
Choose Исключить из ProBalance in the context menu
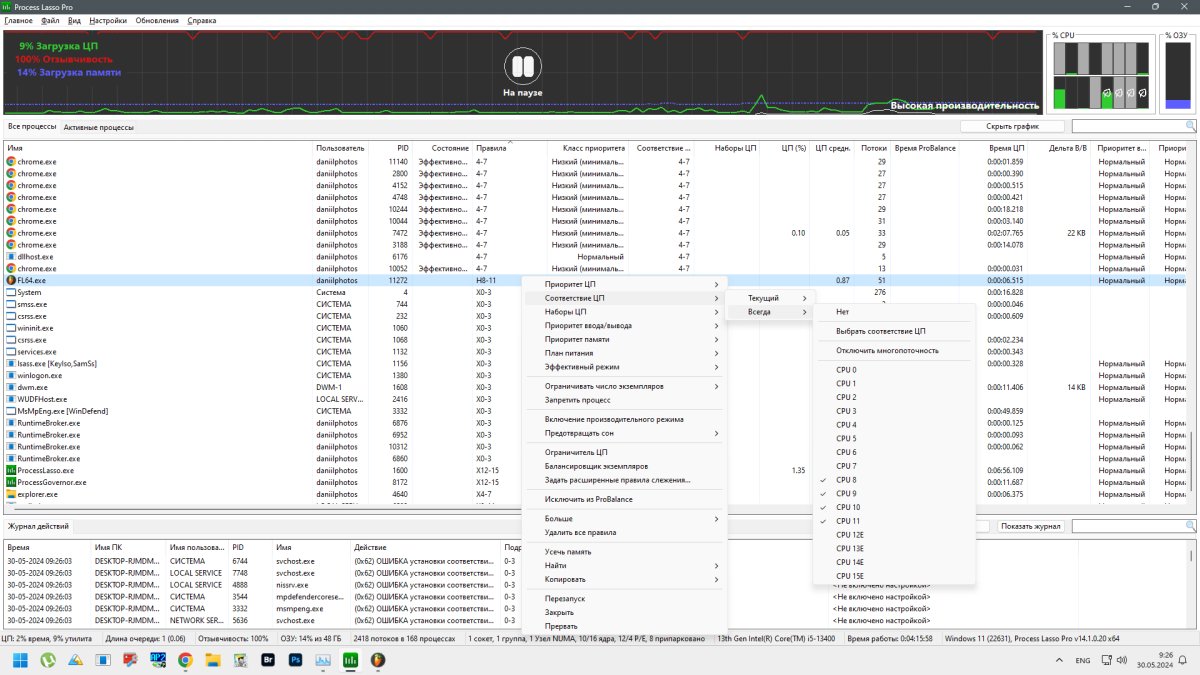(x=623, y=499)
